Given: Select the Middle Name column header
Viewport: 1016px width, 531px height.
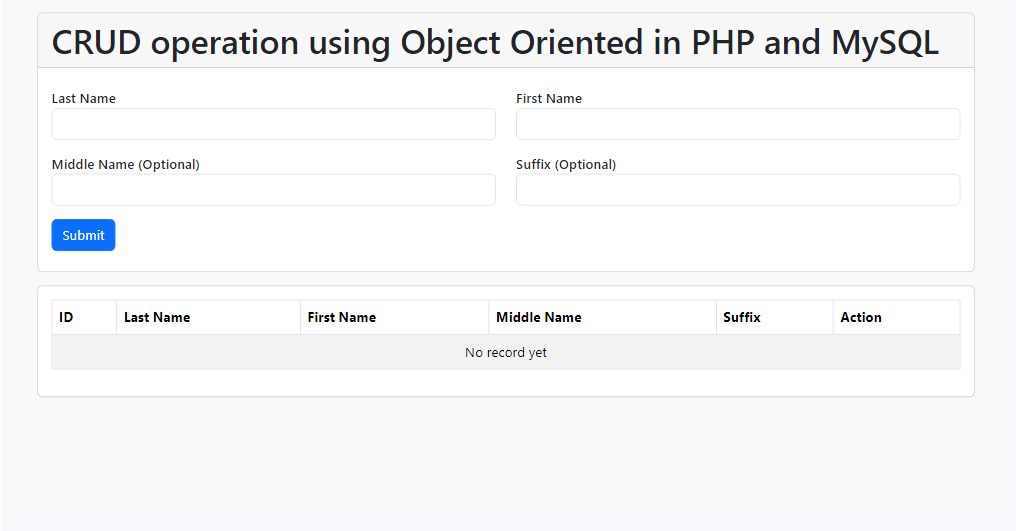Looking at the screenshot, I should tap(603, 317).
